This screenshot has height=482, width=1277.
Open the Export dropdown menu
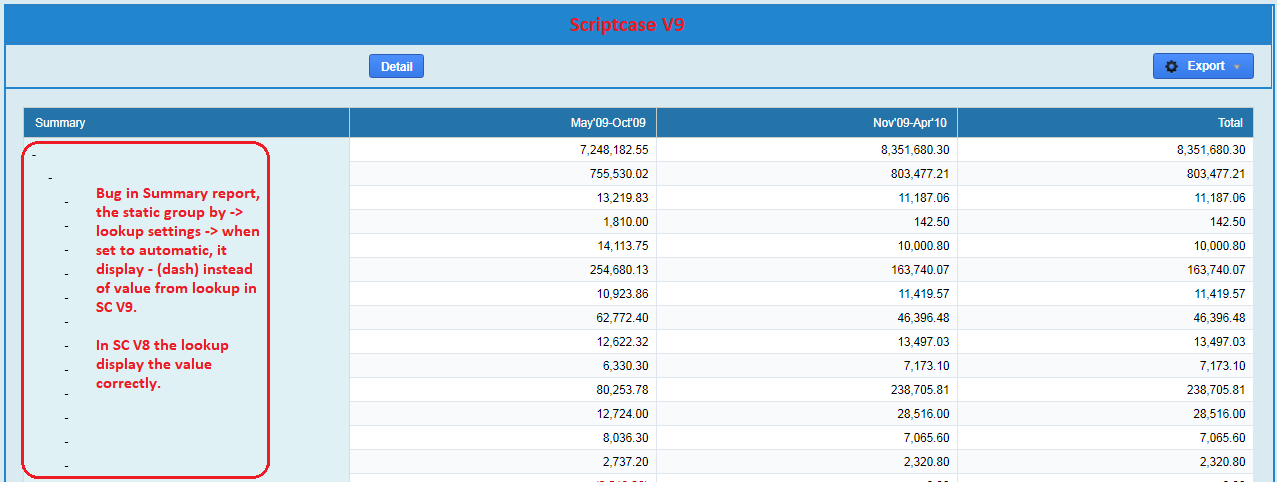pos(1203,66)
